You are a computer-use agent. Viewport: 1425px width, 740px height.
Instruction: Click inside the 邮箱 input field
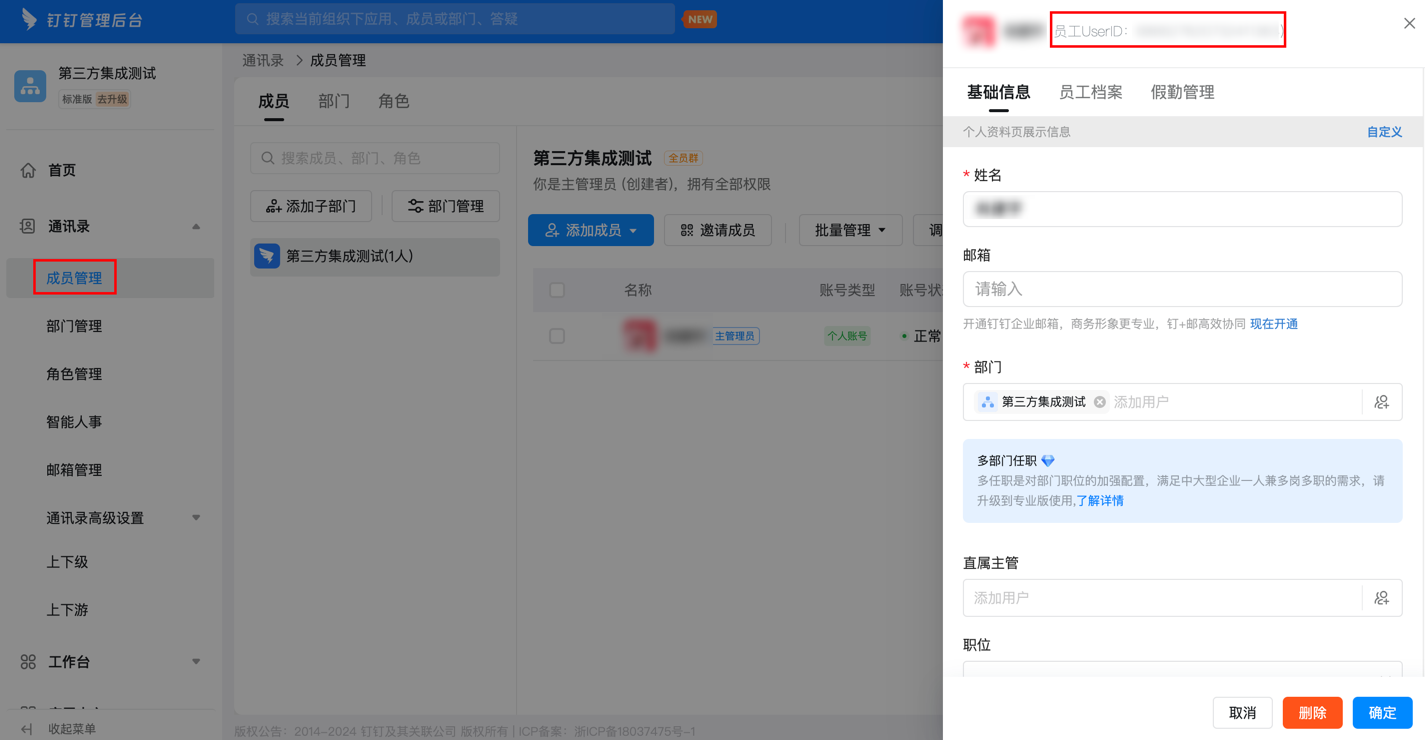tap(1182, 289)
